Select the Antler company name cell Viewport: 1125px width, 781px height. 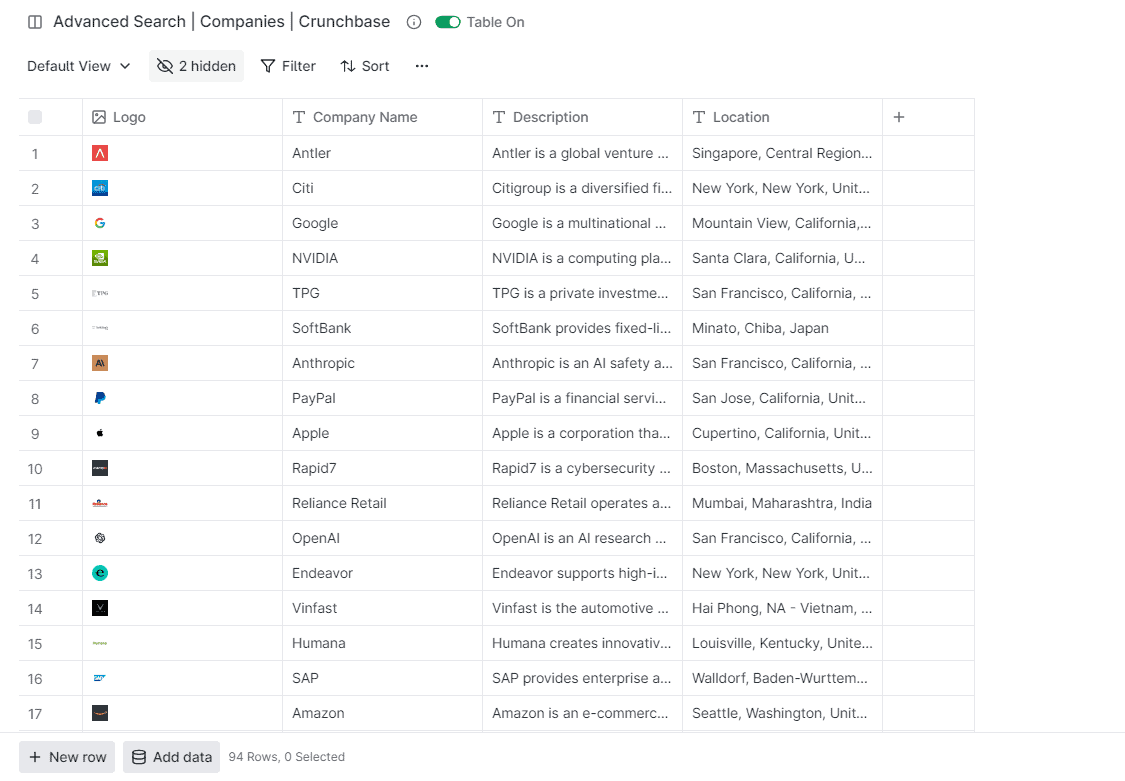point(382,153)
